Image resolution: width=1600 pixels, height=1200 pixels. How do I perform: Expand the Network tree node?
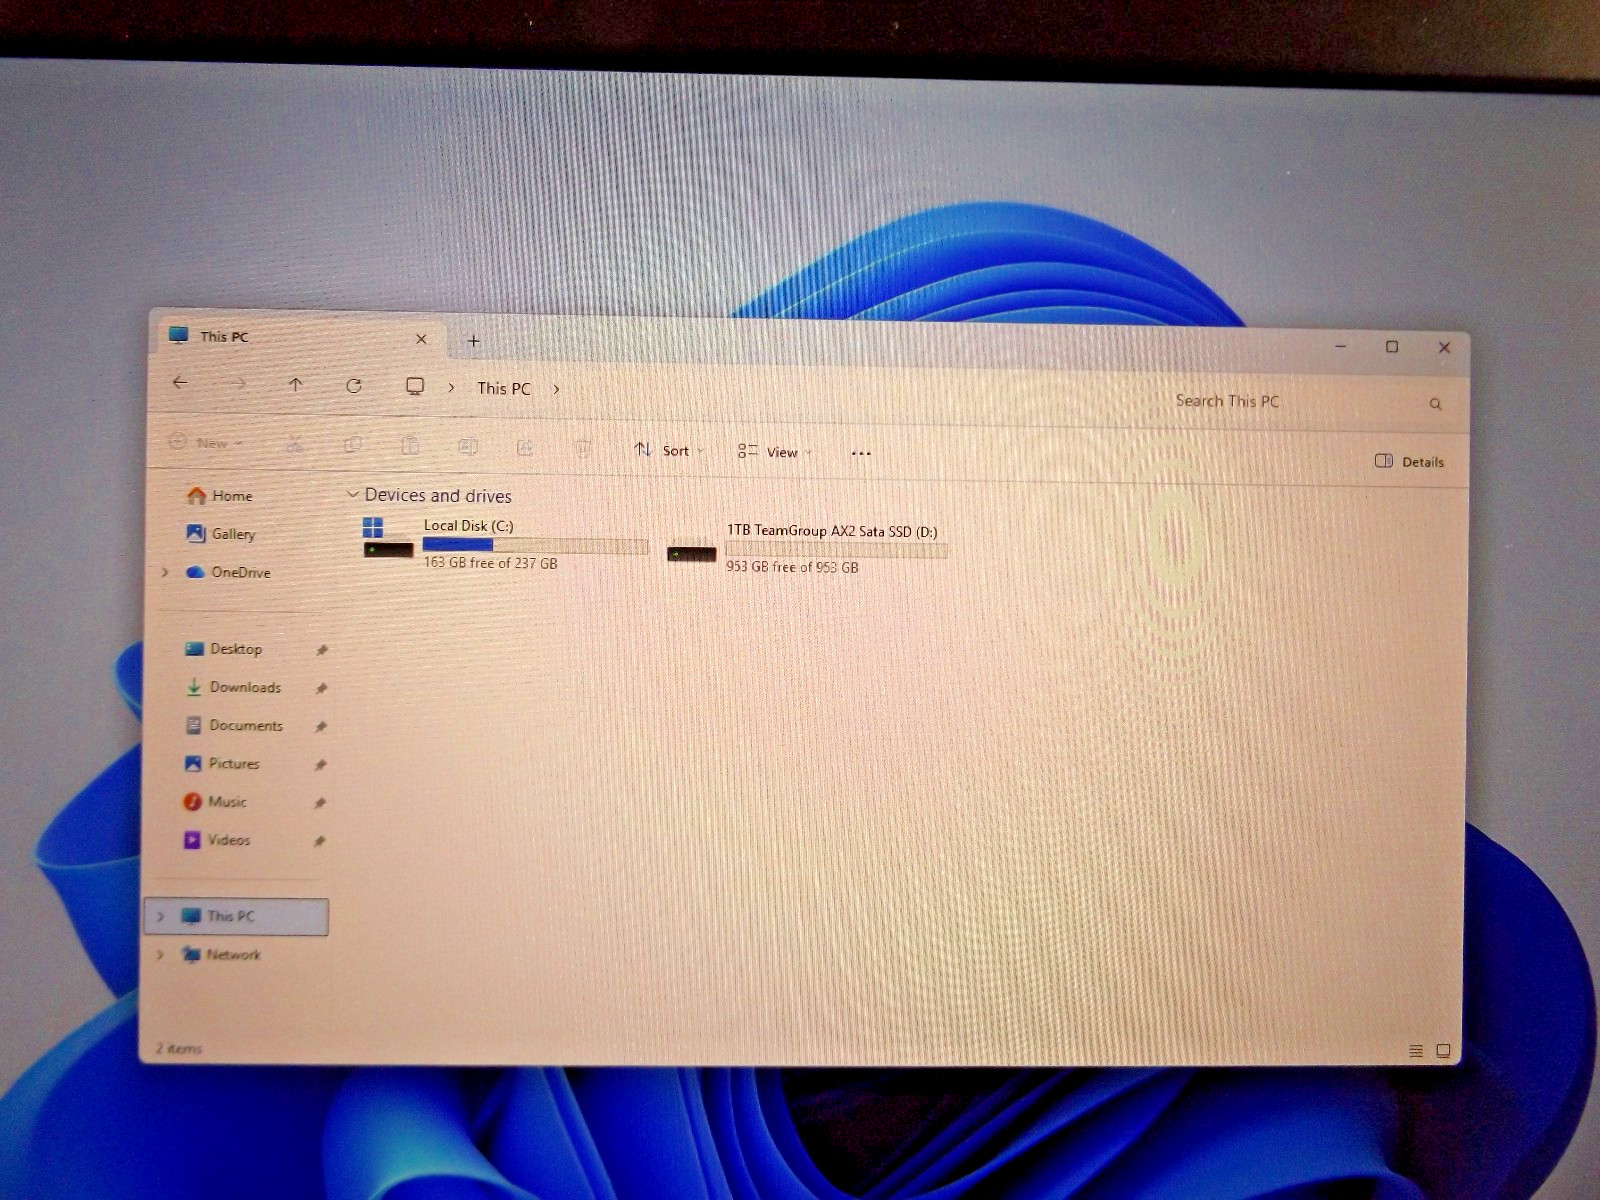(159, 954)
